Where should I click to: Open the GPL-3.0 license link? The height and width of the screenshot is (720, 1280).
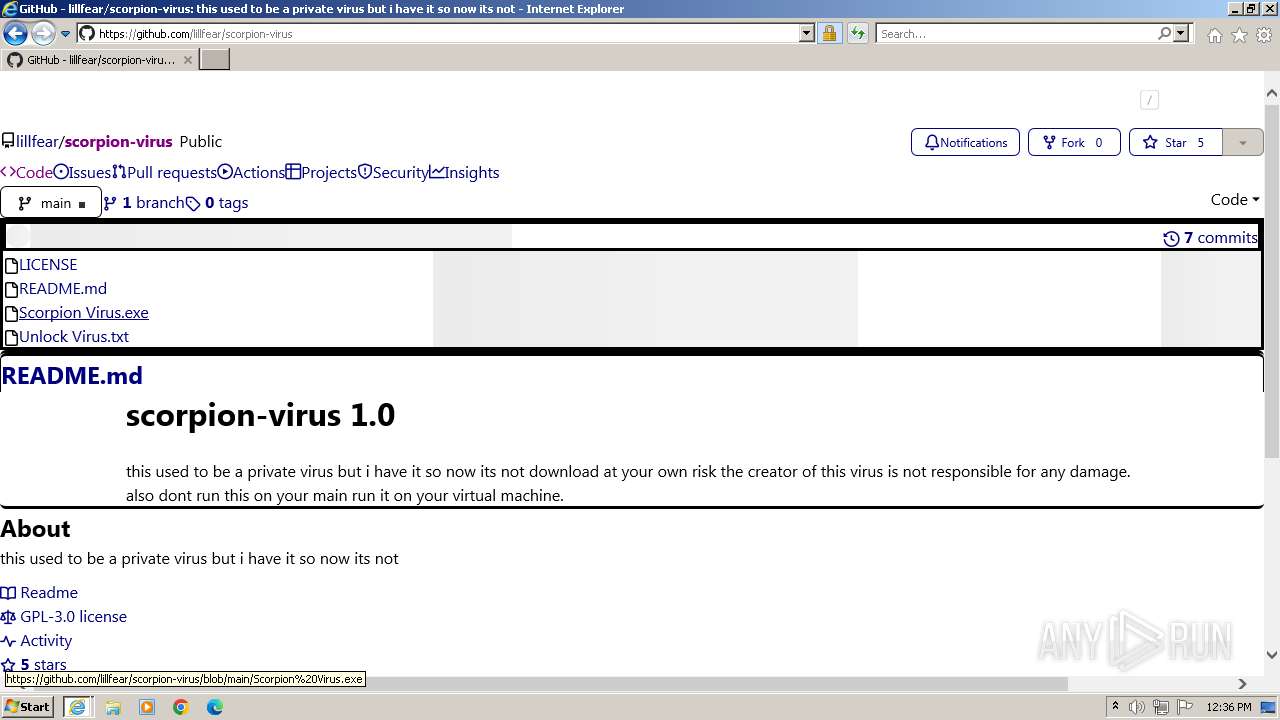pyautogui.click(x=64, y=616)
